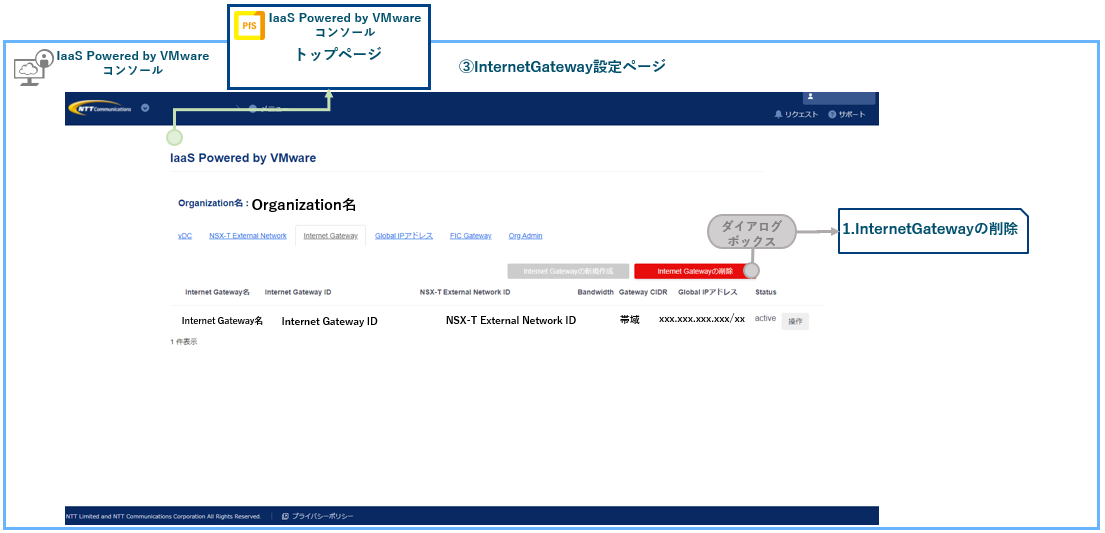1105x533 pixels.
Task: Open プライバシーポリシー link in footer
Action: click(x=318, y=516)
